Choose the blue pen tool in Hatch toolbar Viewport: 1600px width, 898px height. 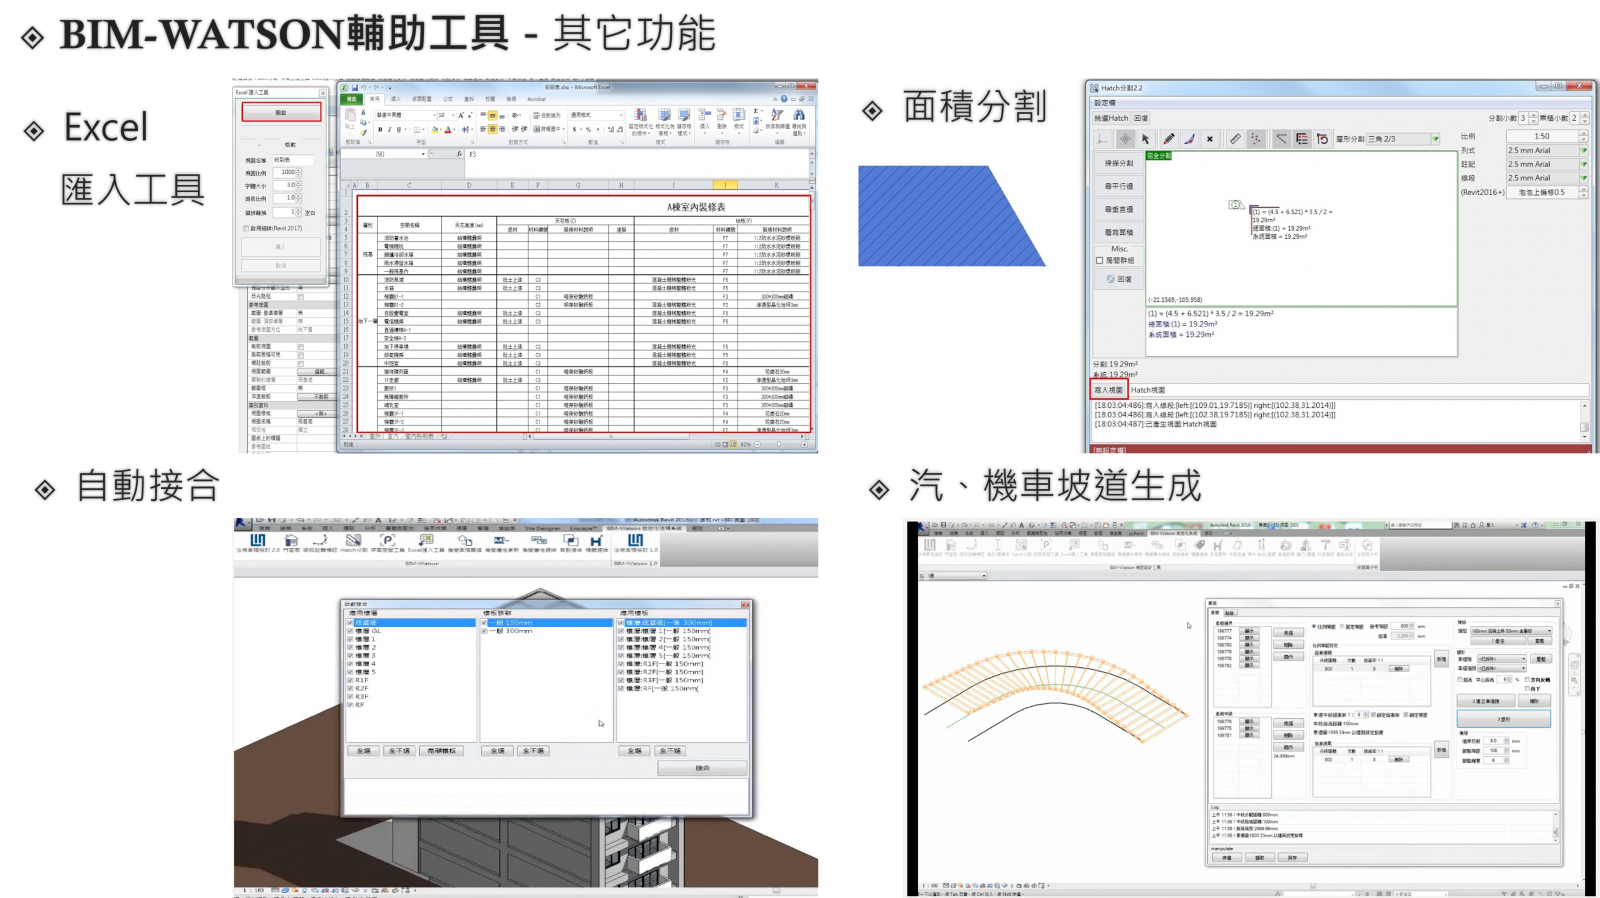[x=1189, y=139]
